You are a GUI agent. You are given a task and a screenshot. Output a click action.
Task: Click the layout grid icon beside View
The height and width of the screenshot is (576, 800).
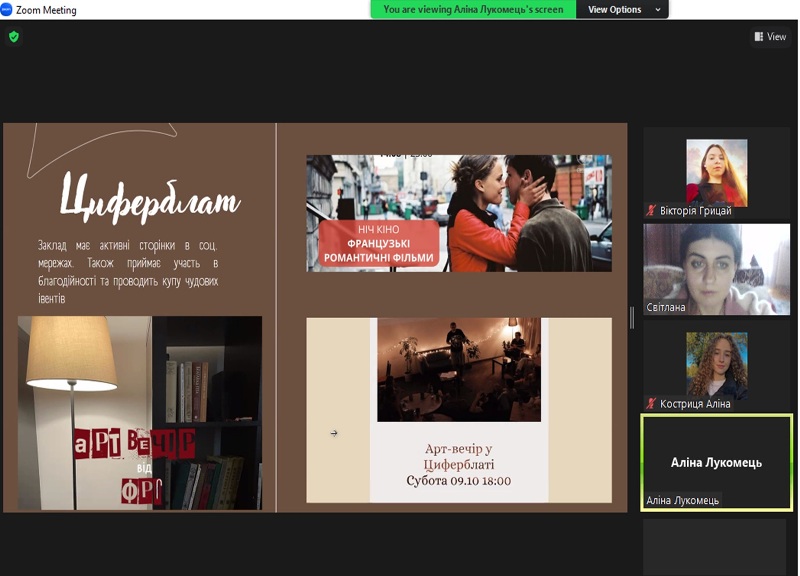[758, 37]
